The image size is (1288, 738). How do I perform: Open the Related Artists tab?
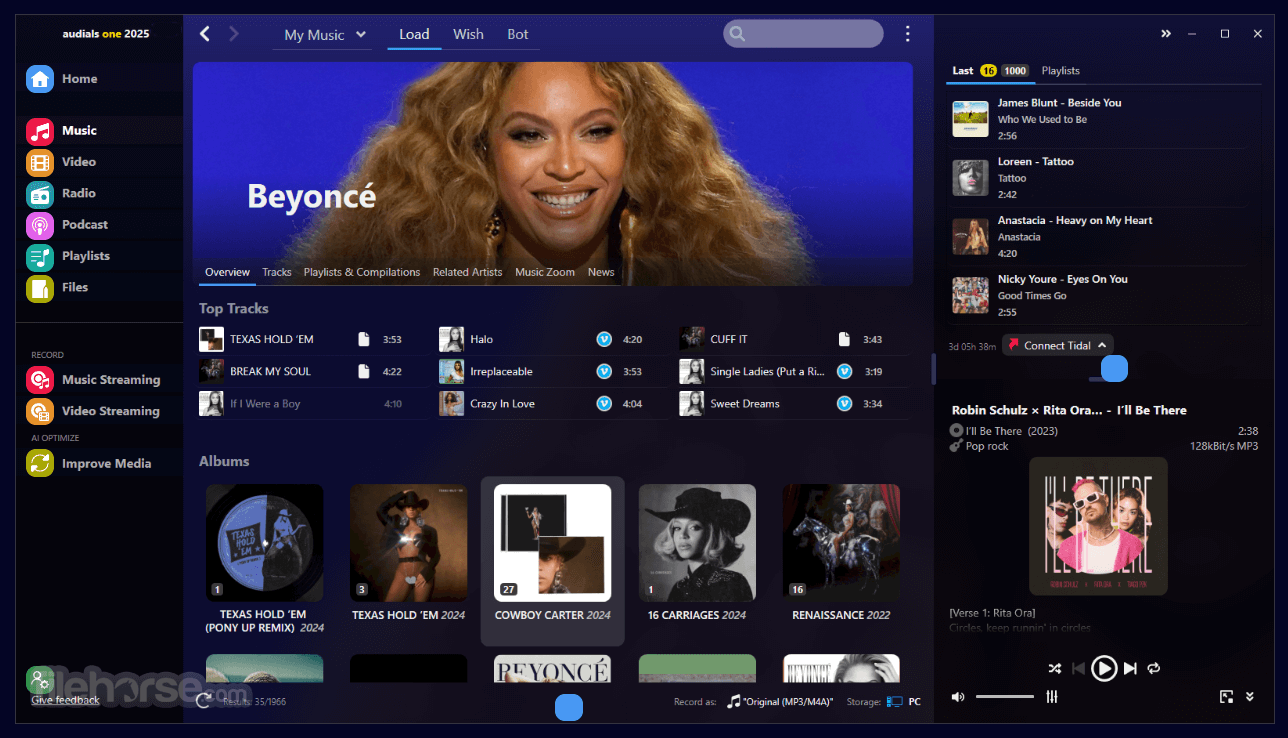(468, 272)
